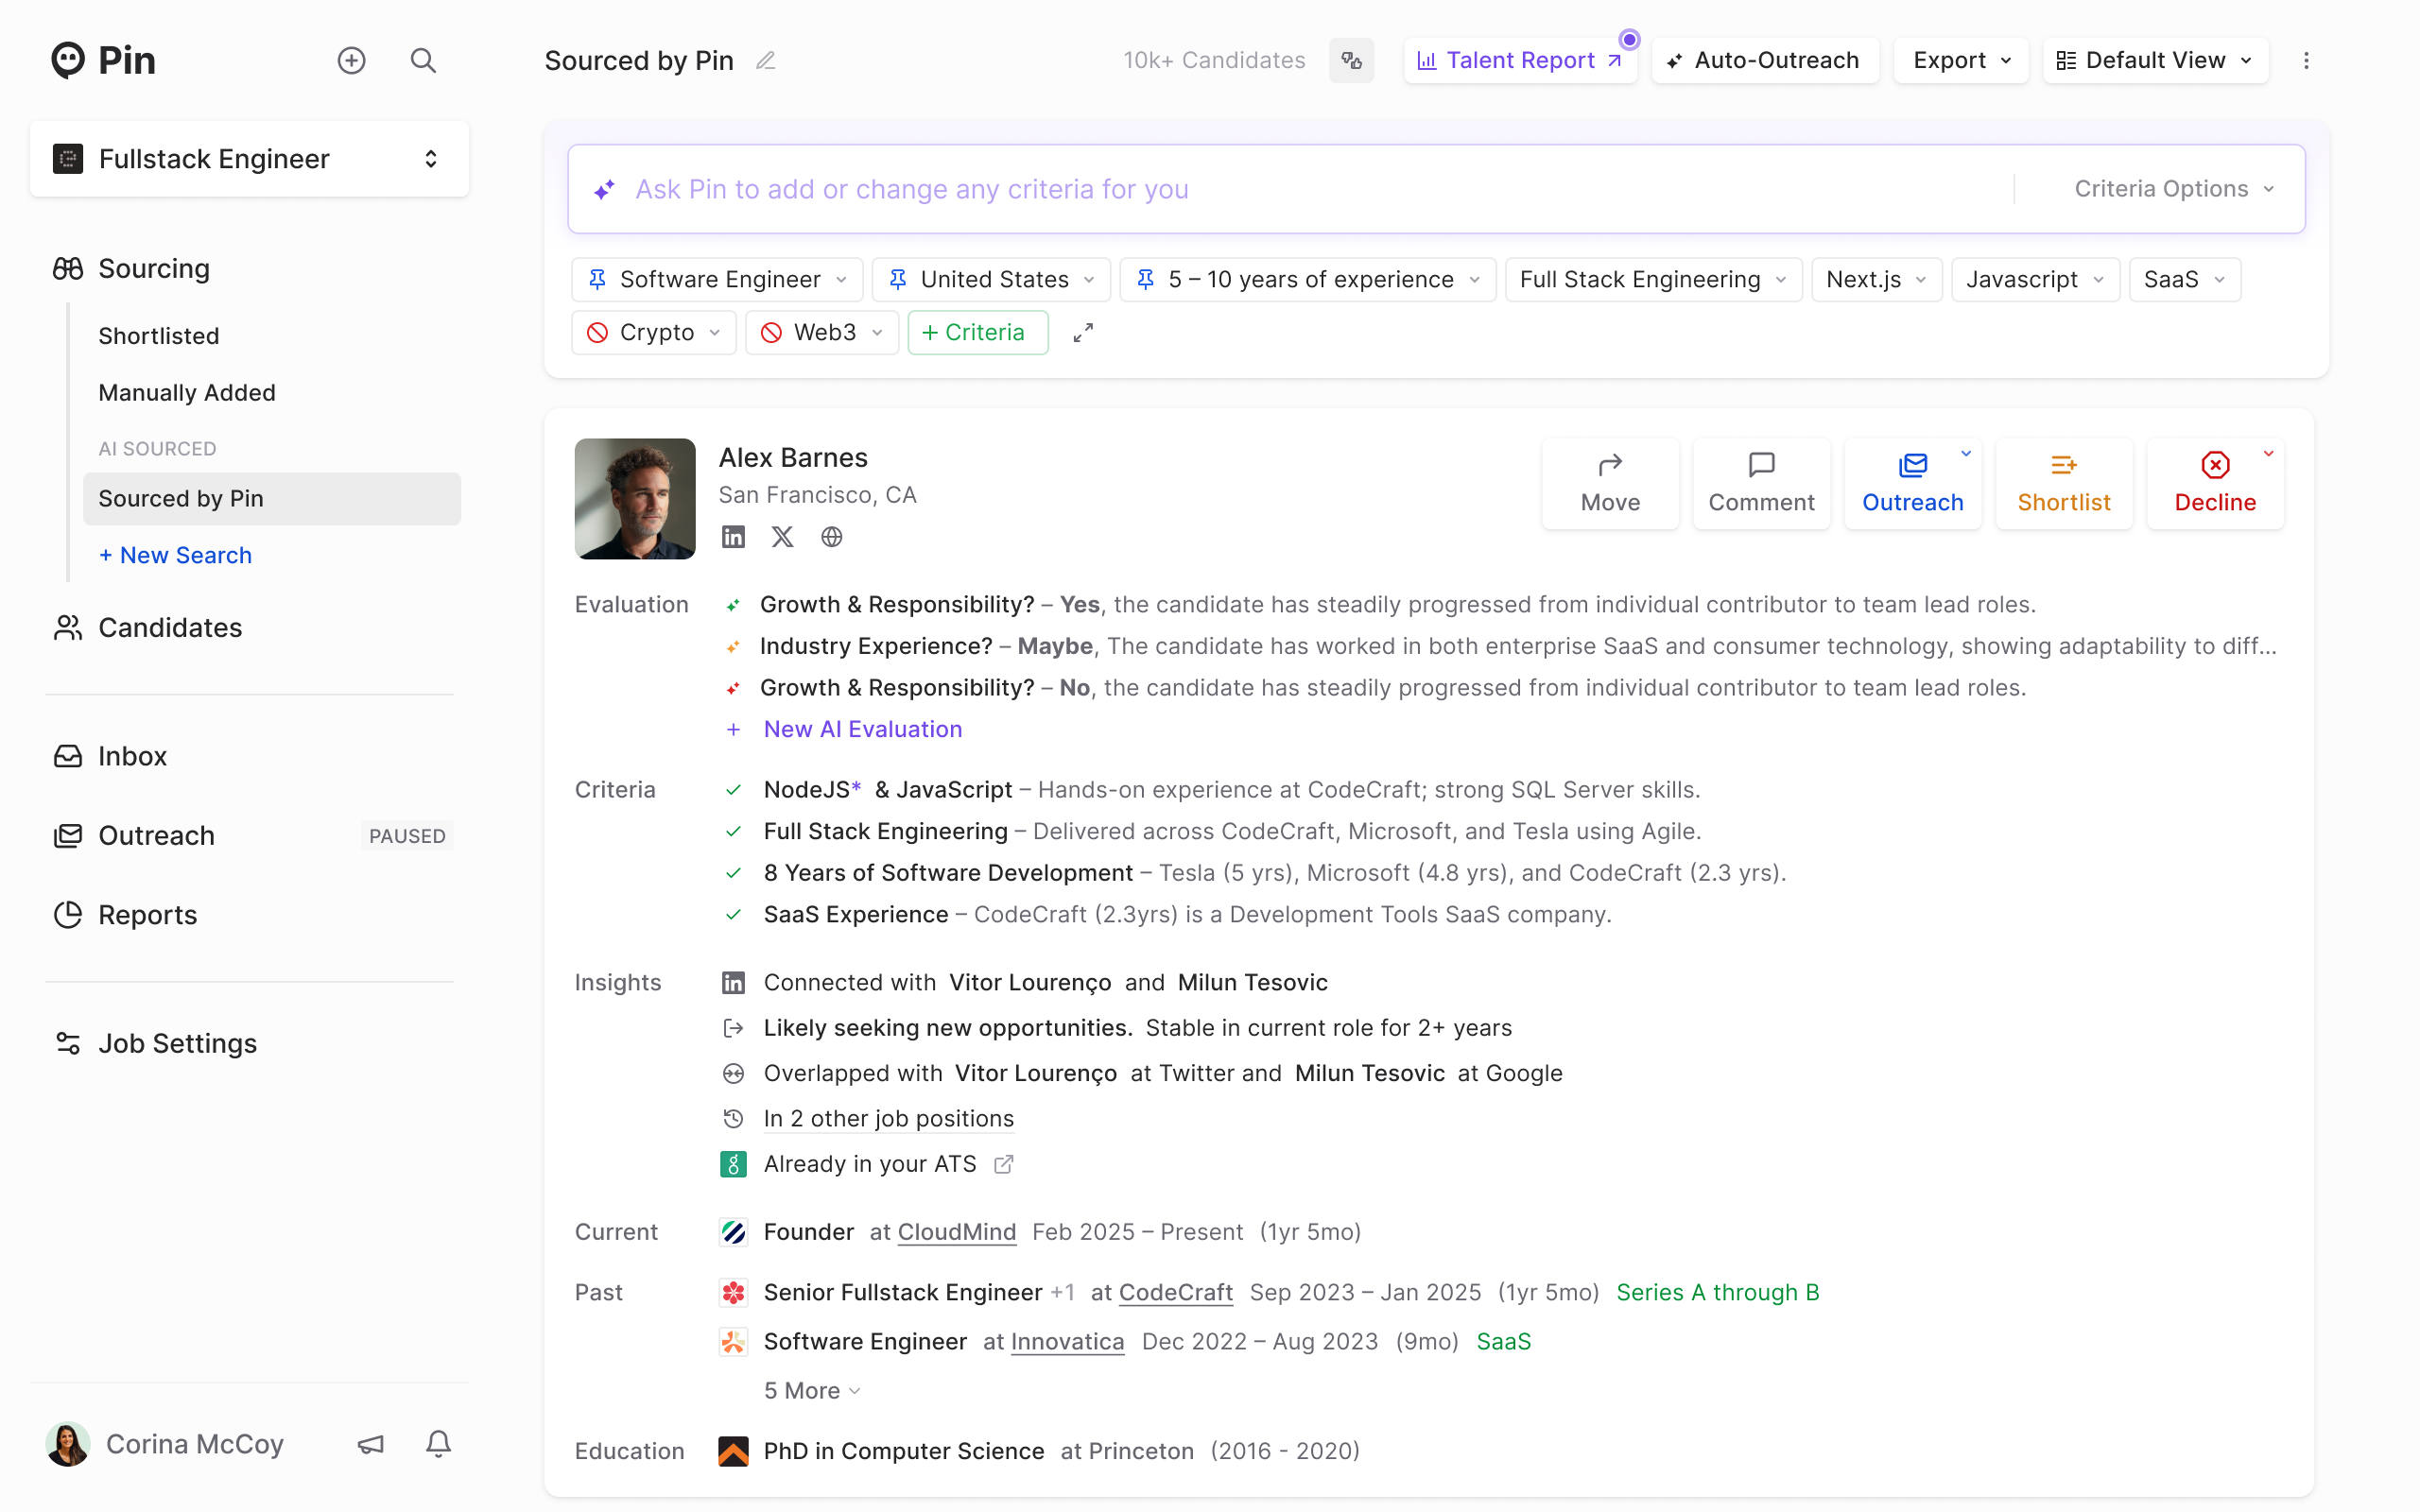Toggle the pin on Software Engineer criterion
Image resolution: width=2420 pixels, height=1512 pixels.
coord(598,279)
